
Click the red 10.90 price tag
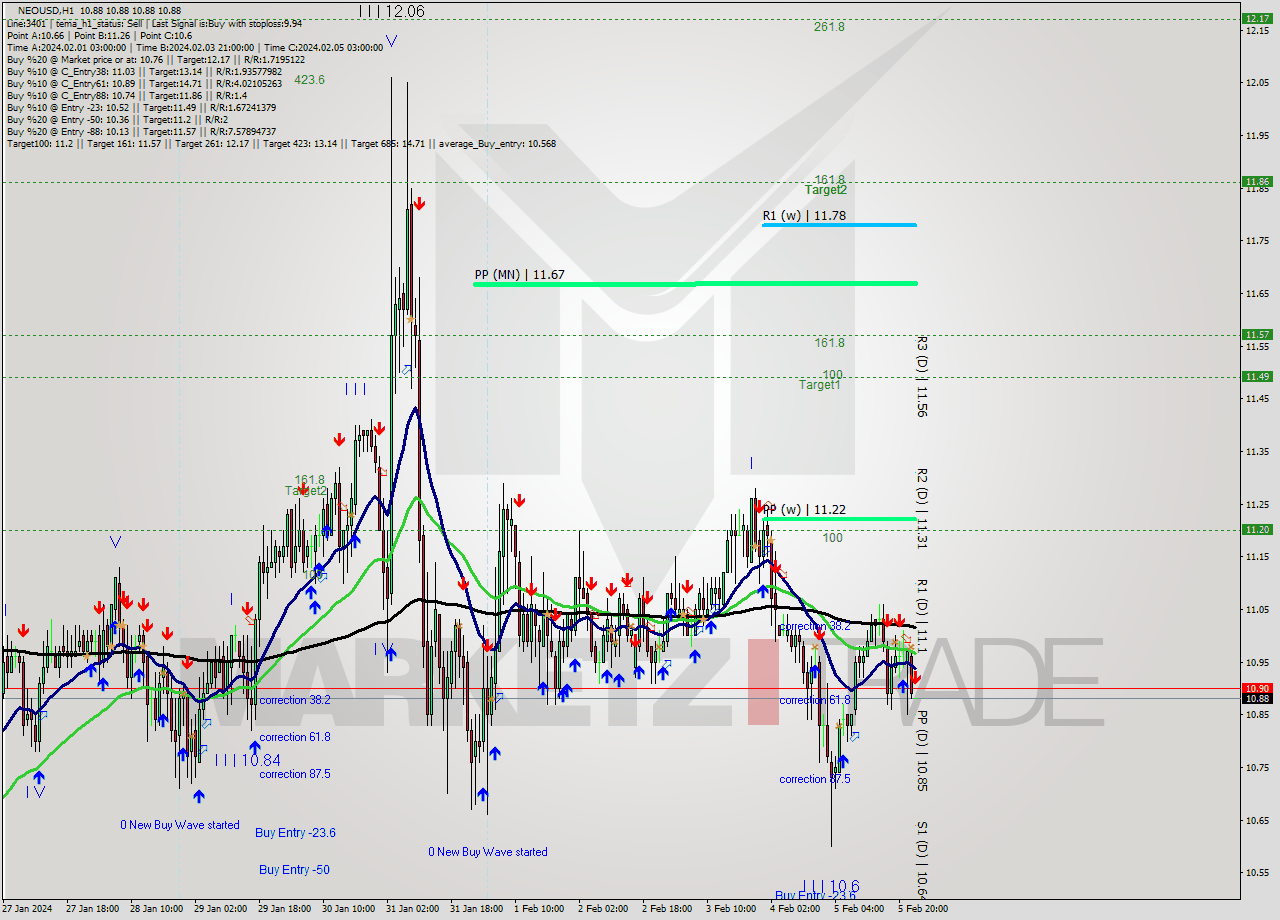point(1256,688)
